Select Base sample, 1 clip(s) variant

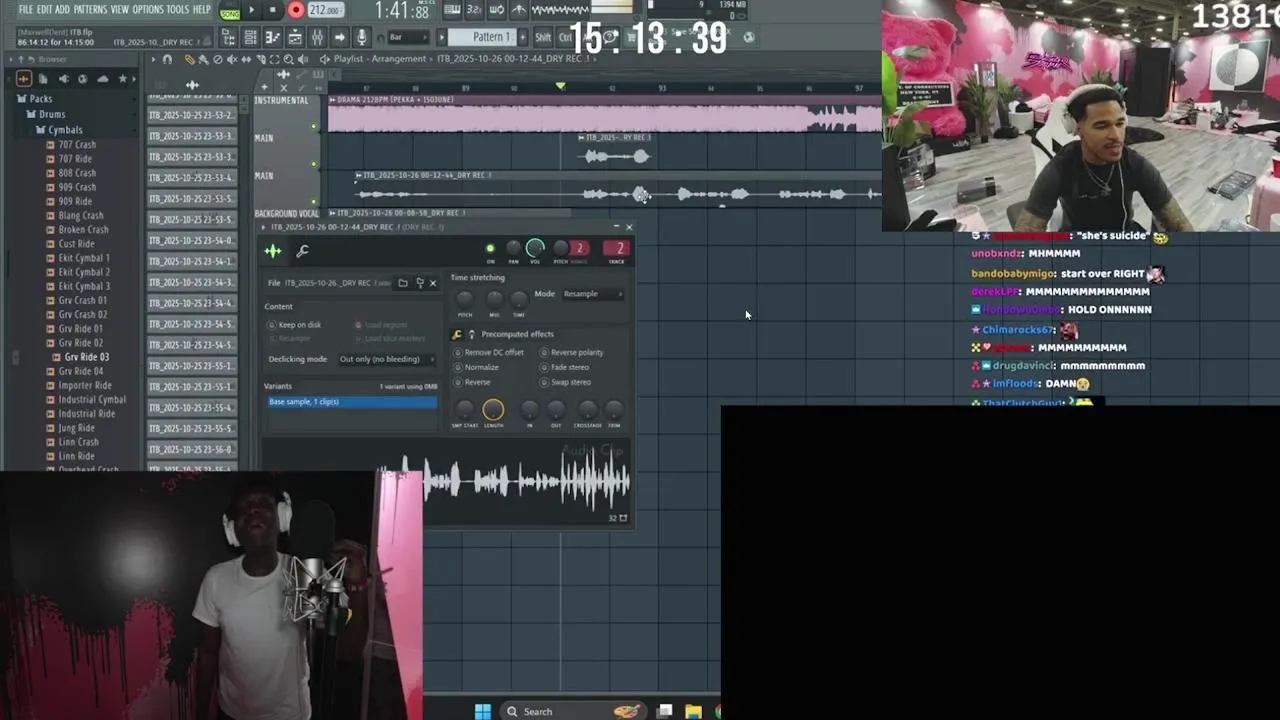point(351,402)
